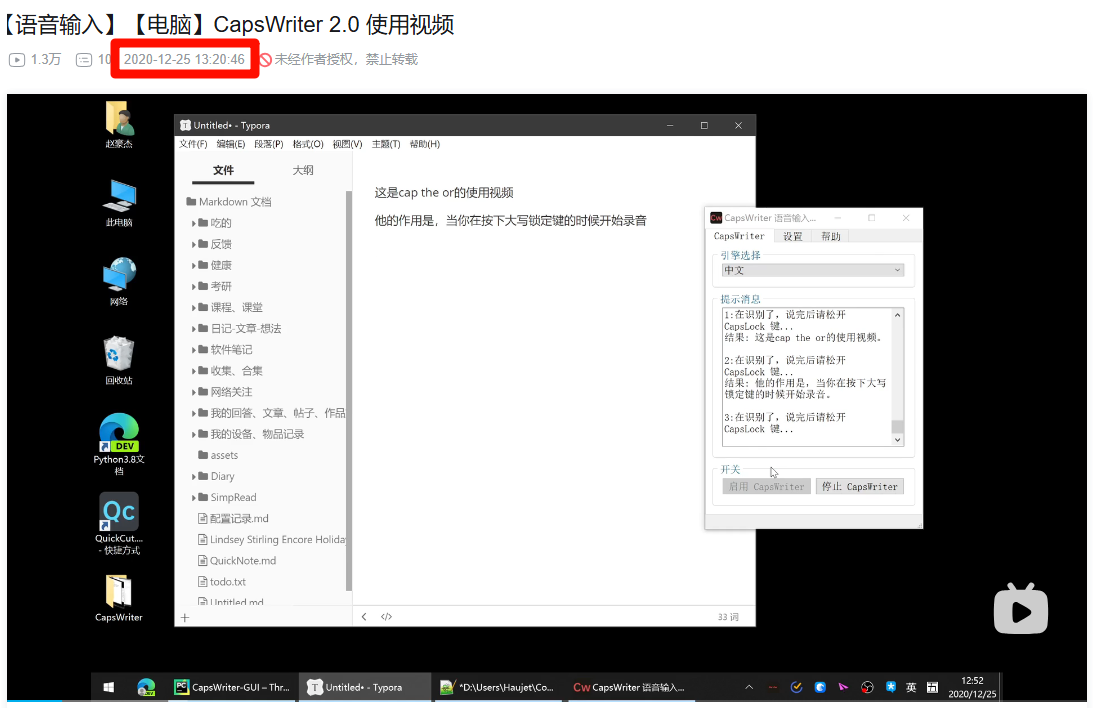Image resolution: width=1093 pixels, height=708 pixels.
Task: Open the 引擎选择 language dropdown showing 中文
Action: 812,270
